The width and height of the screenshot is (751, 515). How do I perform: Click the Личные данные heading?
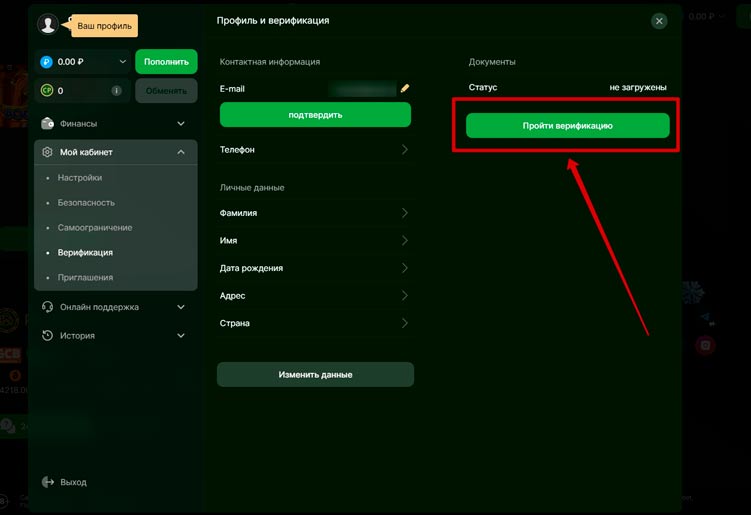pos(252,188)
